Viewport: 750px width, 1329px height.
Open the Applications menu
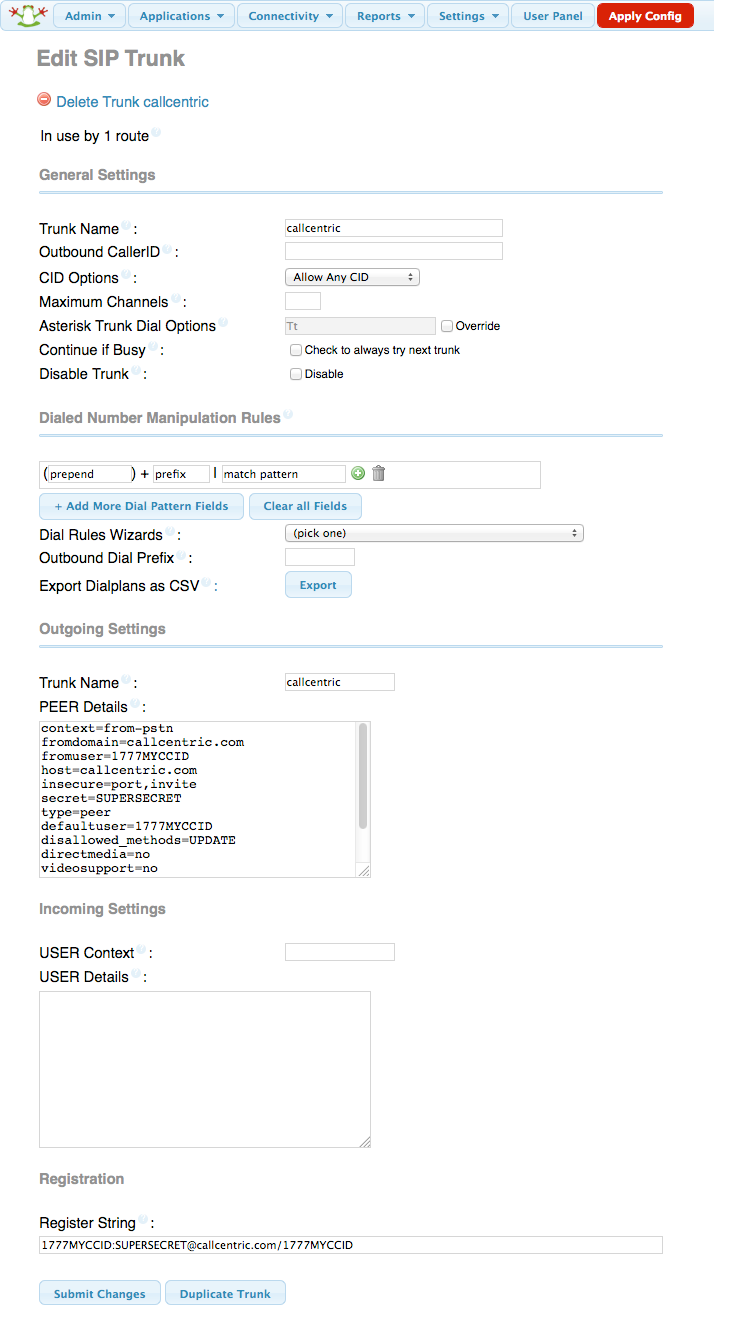(x=182, y=16)
